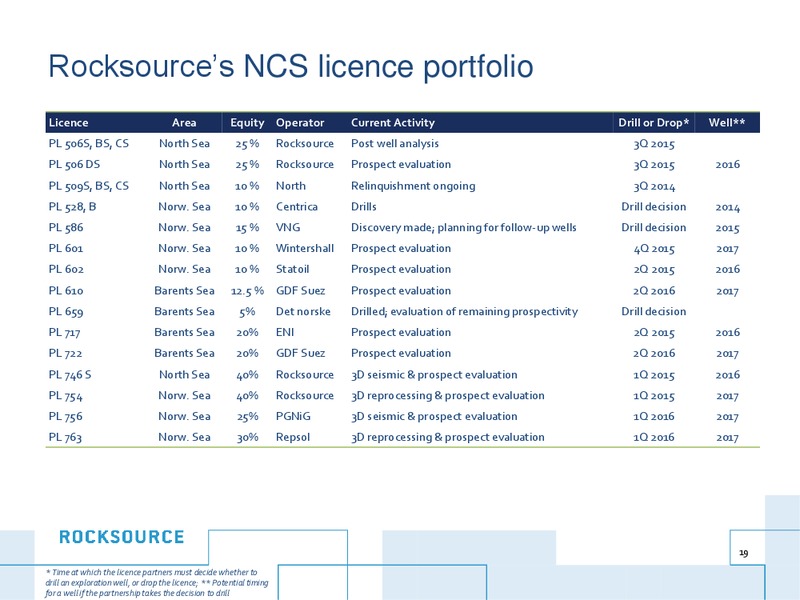This screenshot has height=600, width=800.
Task: Click operator "ENI"
Action: [x=285, y=333]
